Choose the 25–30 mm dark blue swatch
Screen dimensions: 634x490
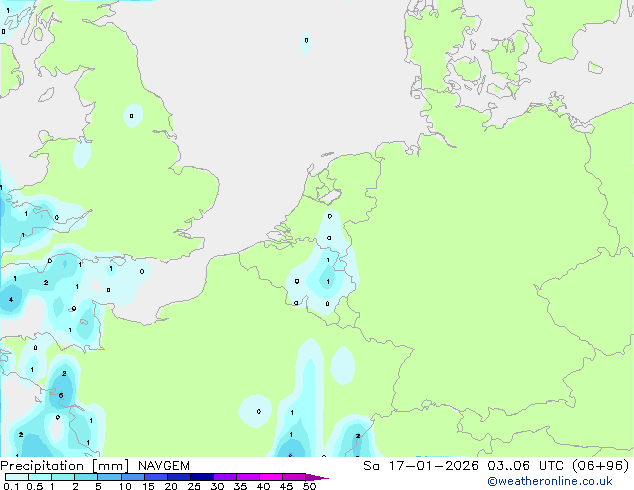(202, 477)
